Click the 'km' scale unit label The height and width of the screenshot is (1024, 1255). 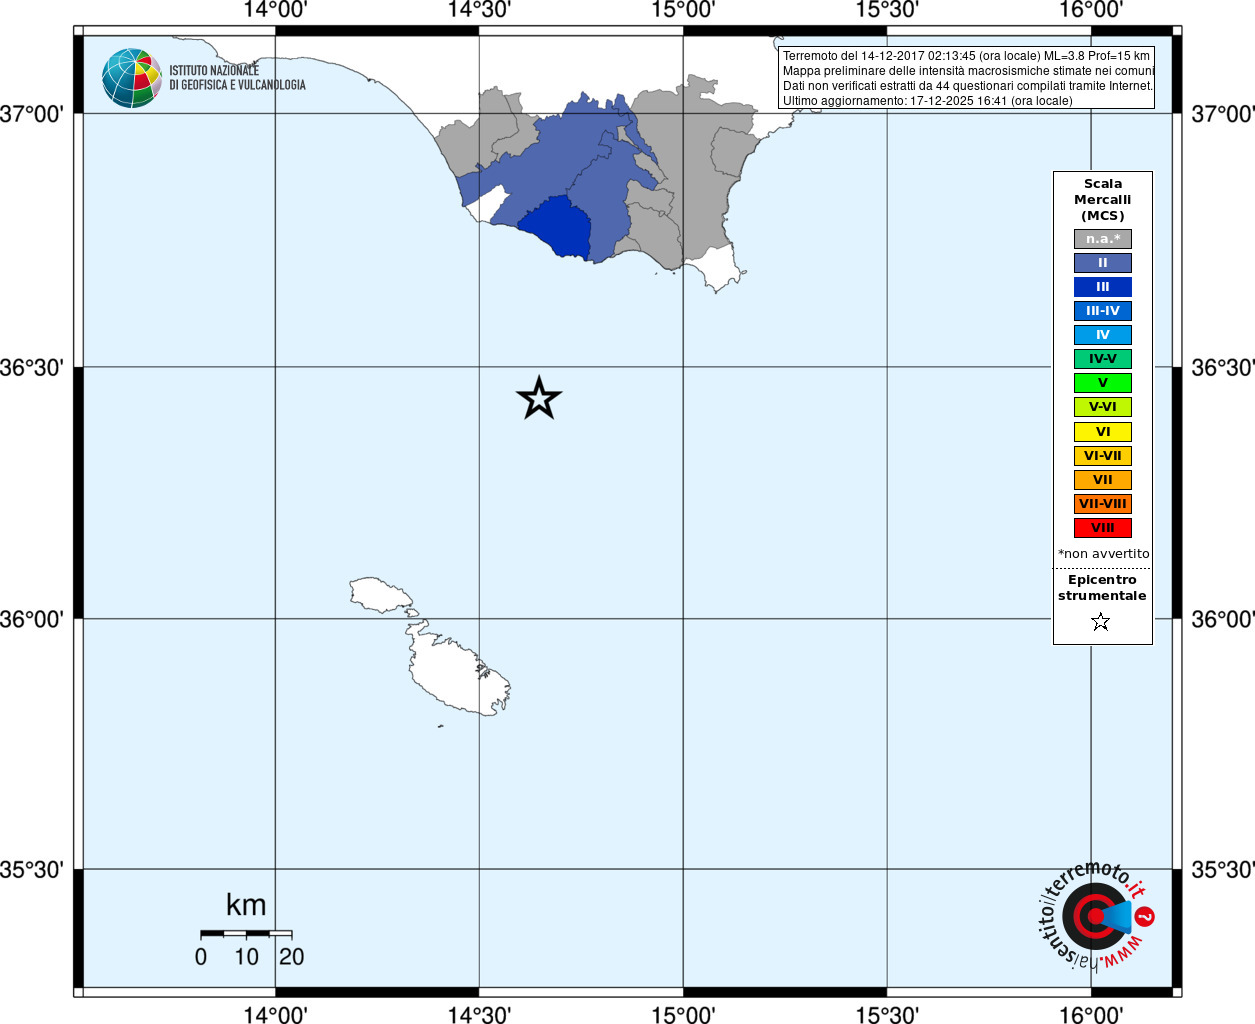tap(246, 905)
